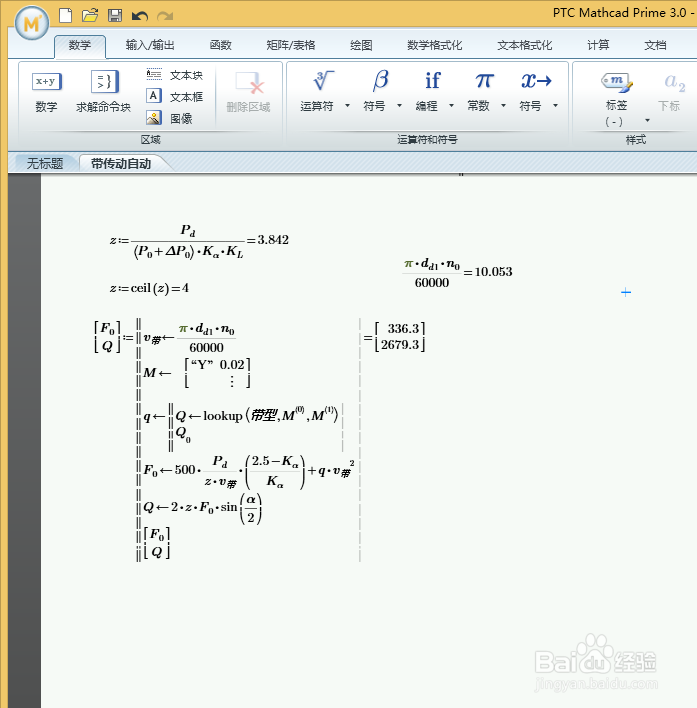Click the result 10.053
The width and height of the screenshot is (697, 708).
pyautogui.click(x=493, y=272)
